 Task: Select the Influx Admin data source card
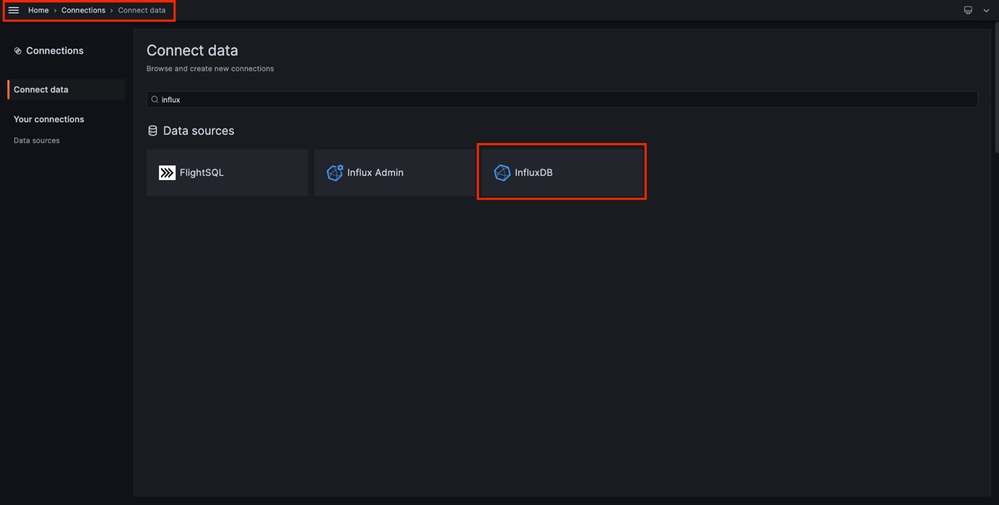395,173
